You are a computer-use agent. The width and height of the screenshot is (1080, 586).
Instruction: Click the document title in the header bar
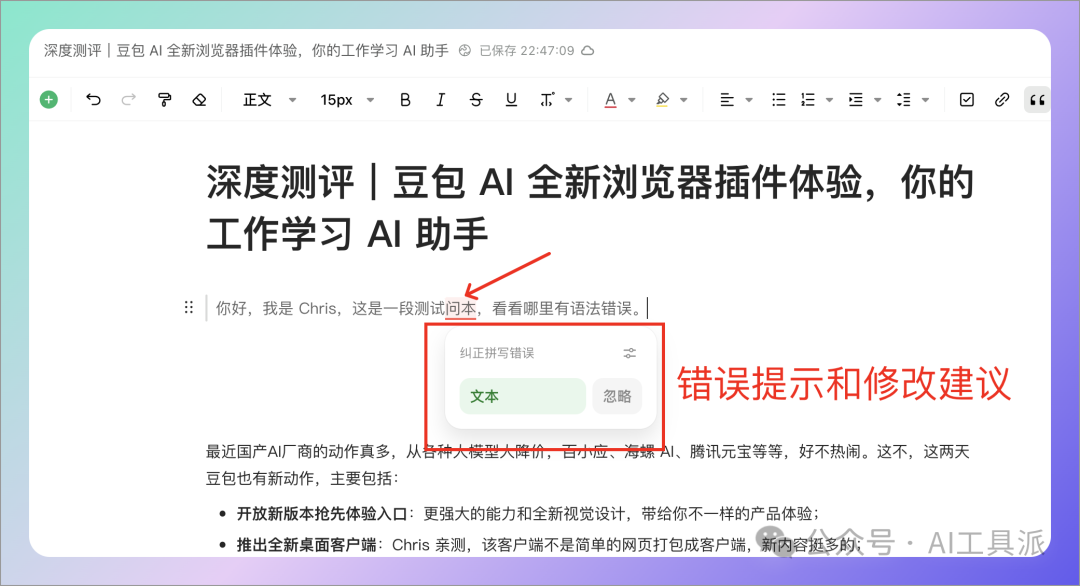pos(246,50)
